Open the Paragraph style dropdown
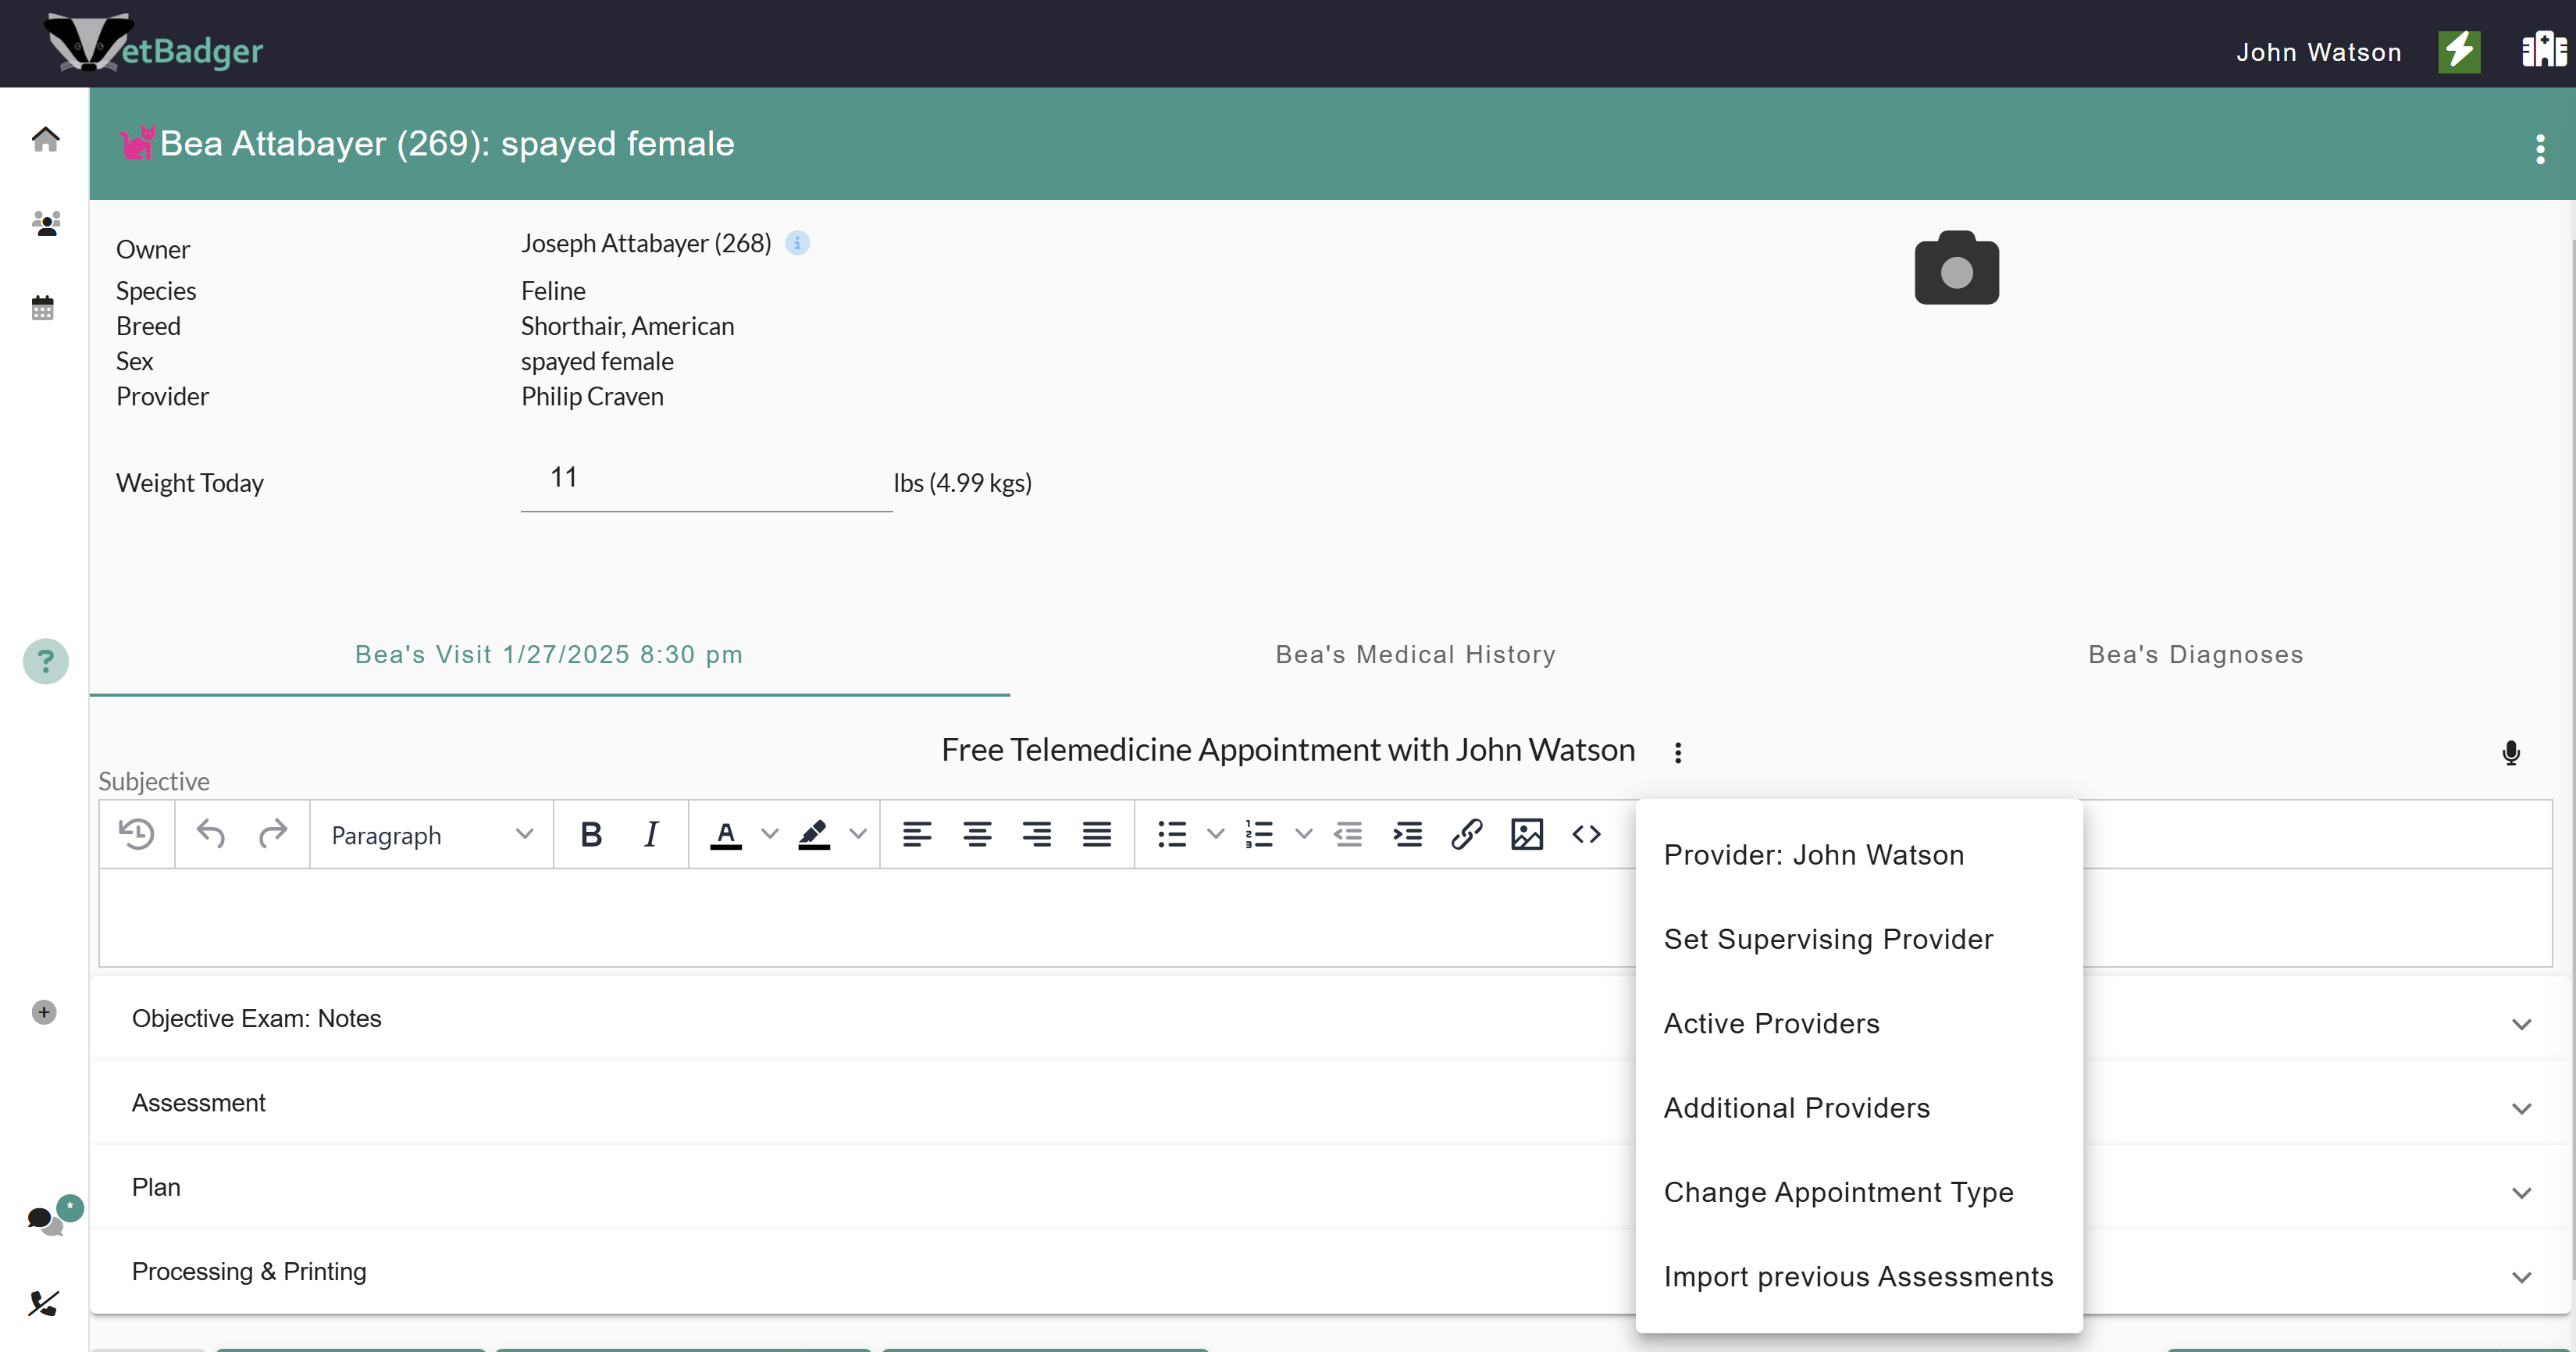 click(x=431, y=834)
